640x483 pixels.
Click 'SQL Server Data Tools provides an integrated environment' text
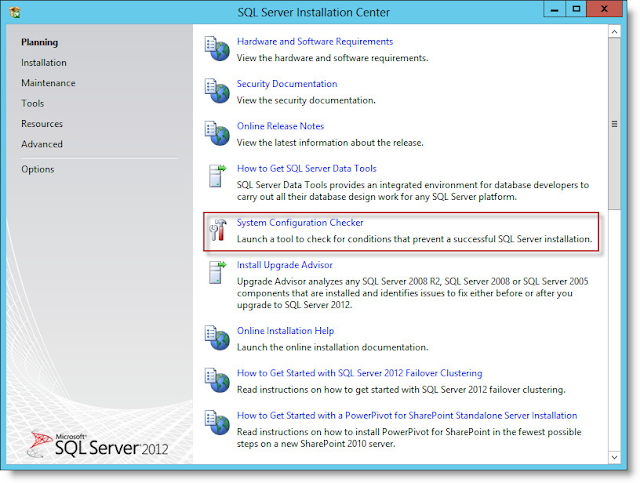click(x=413, y=191)
